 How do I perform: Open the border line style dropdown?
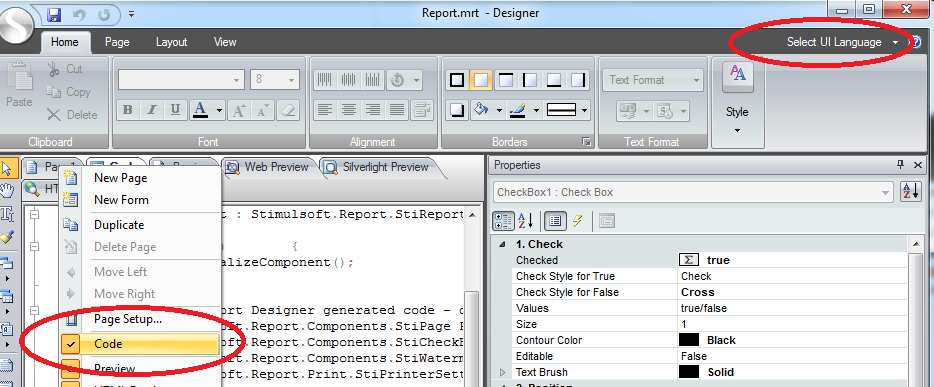tap(585, 110)
